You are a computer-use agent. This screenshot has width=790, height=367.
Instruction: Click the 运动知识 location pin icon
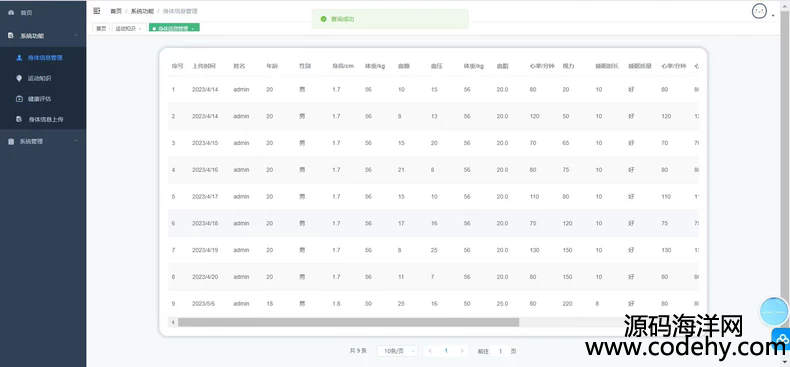pos(19,78)
